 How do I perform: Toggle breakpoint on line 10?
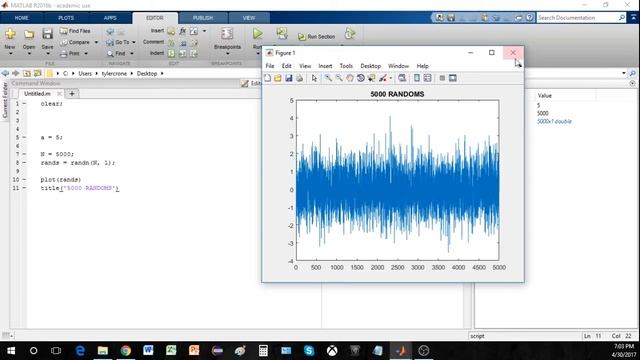(x=24, y=180)
